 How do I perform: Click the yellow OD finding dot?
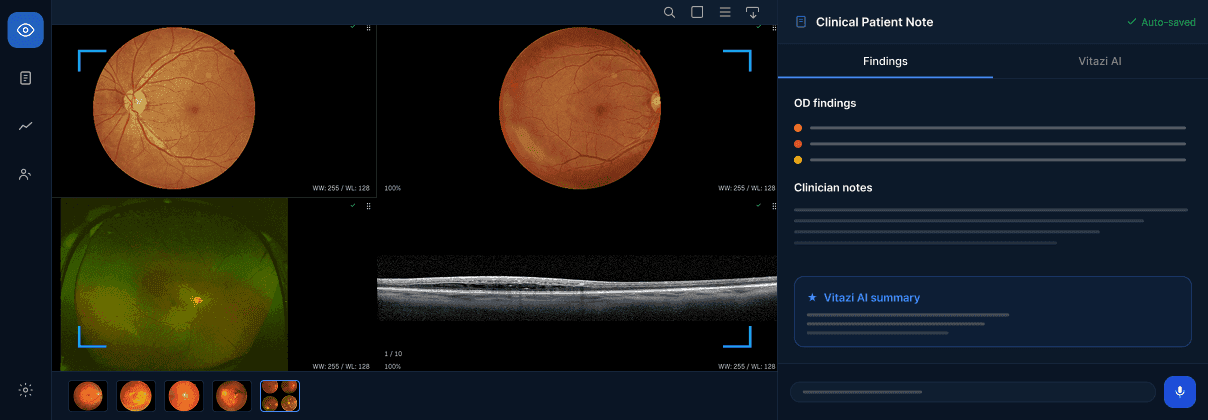point(798,160)
